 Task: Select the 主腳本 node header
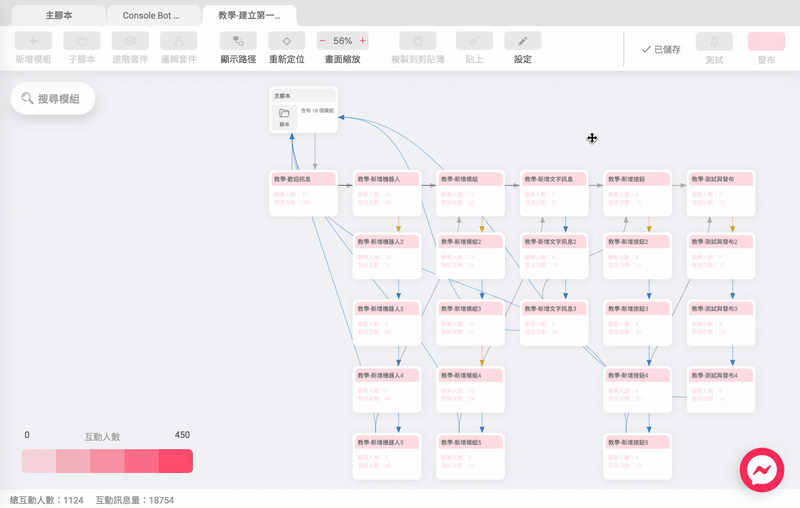pos(304,95)
